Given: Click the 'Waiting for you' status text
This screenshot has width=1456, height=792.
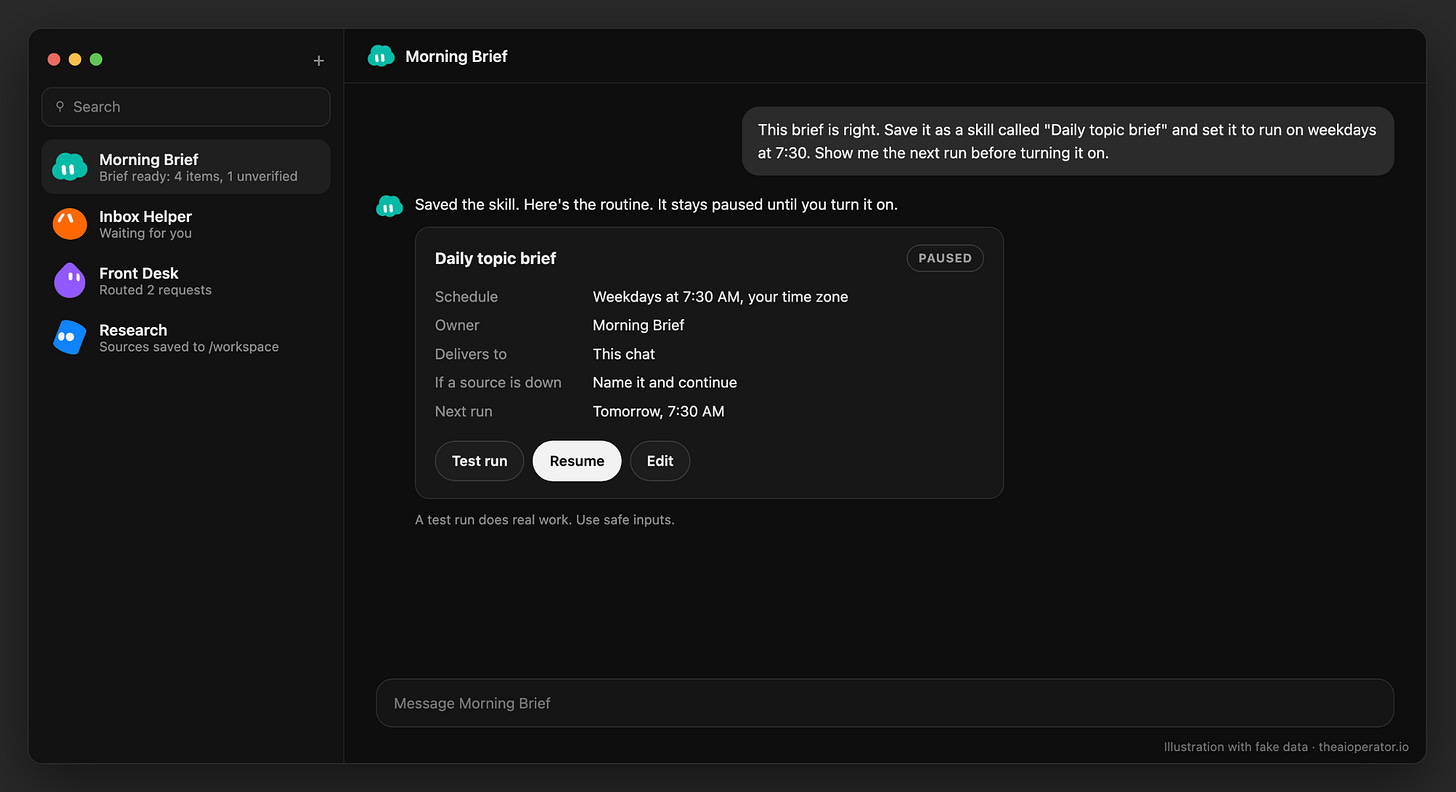Looking at the screenshot, I should 145,233.
